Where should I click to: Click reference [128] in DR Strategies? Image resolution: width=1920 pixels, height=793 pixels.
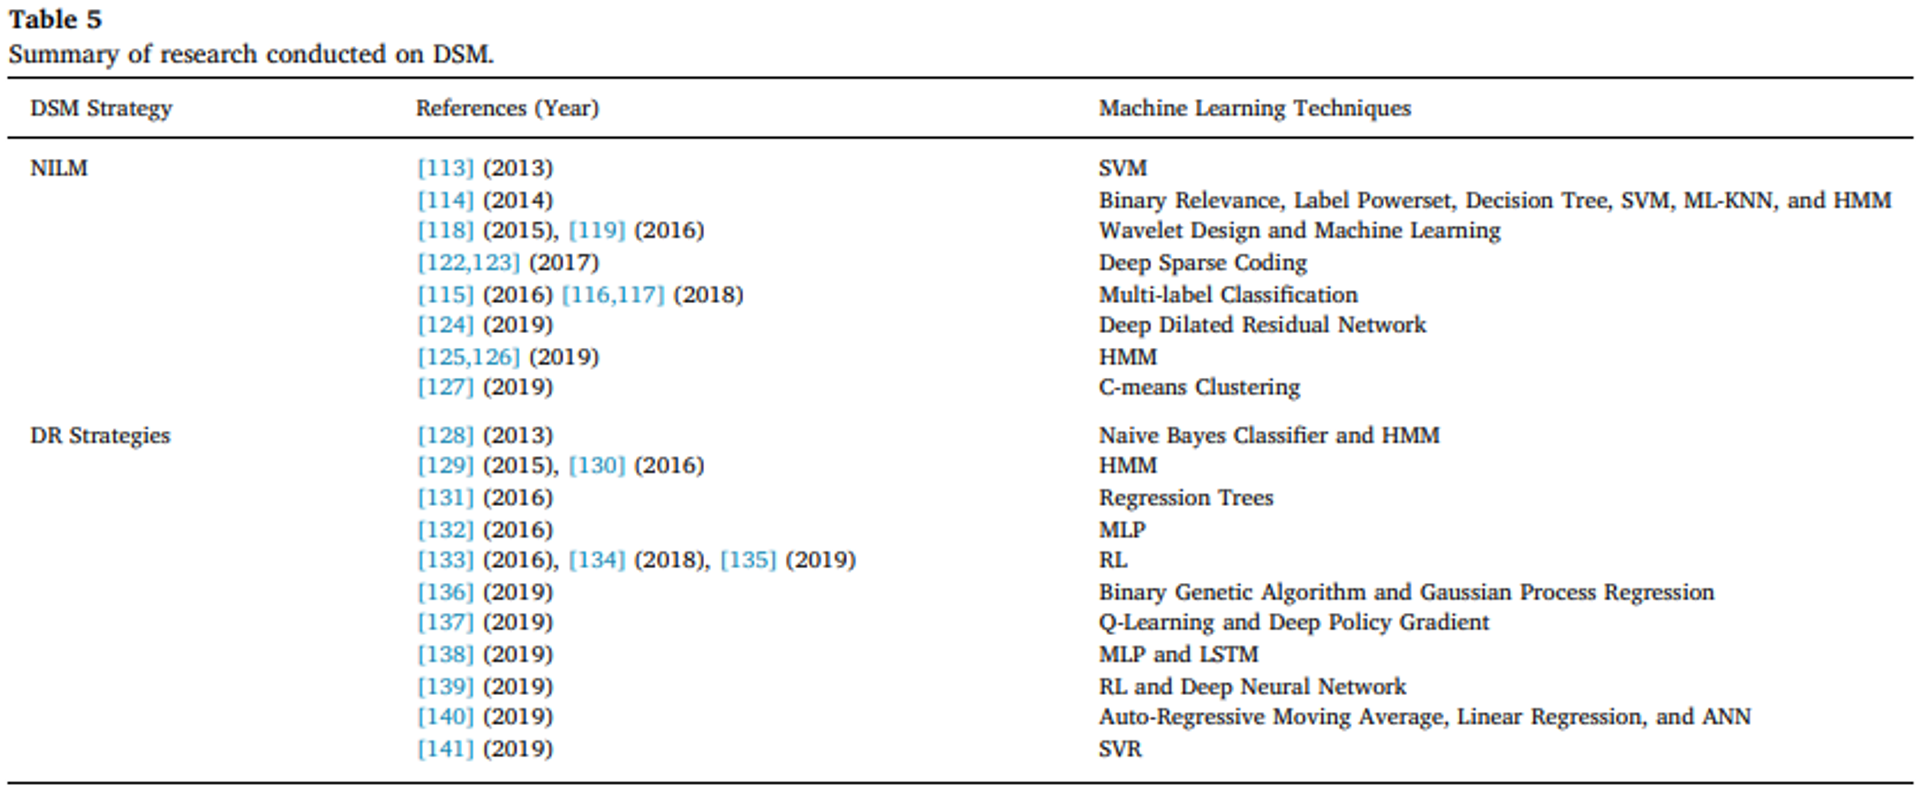[x=445, y=435]
